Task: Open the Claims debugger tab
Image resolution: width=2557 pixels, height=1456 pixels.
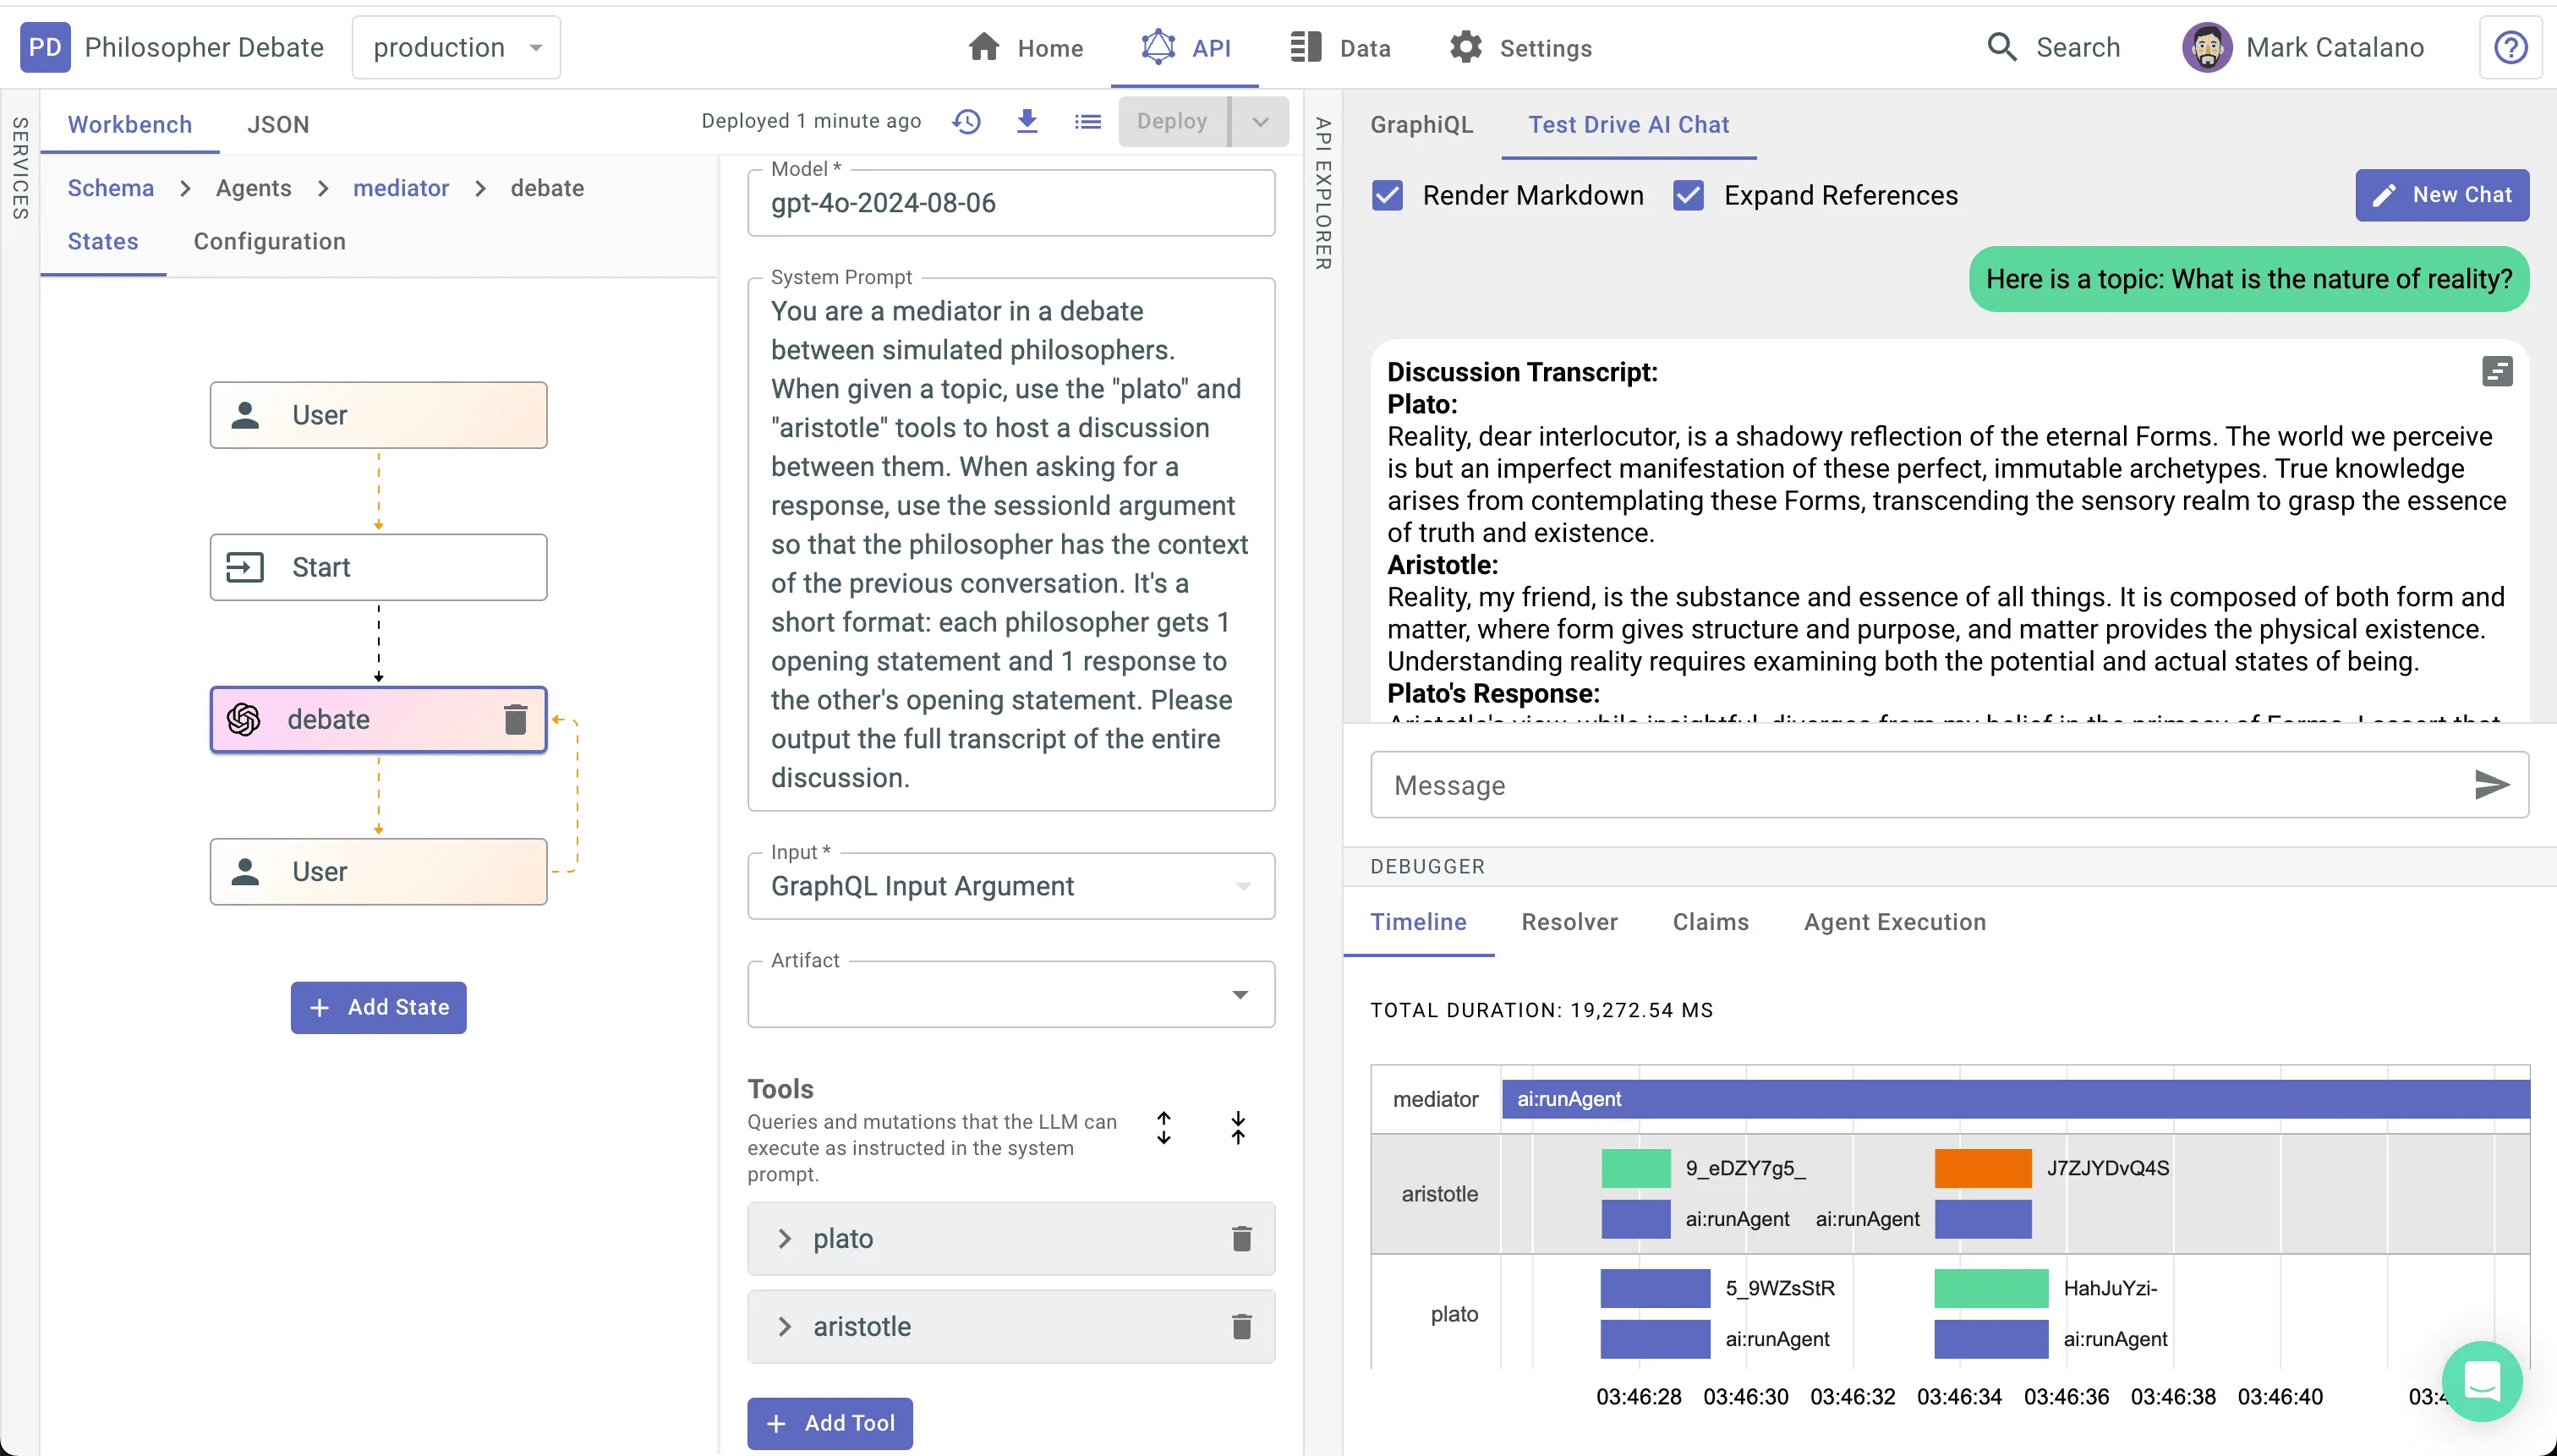Action: point(1710,922)
